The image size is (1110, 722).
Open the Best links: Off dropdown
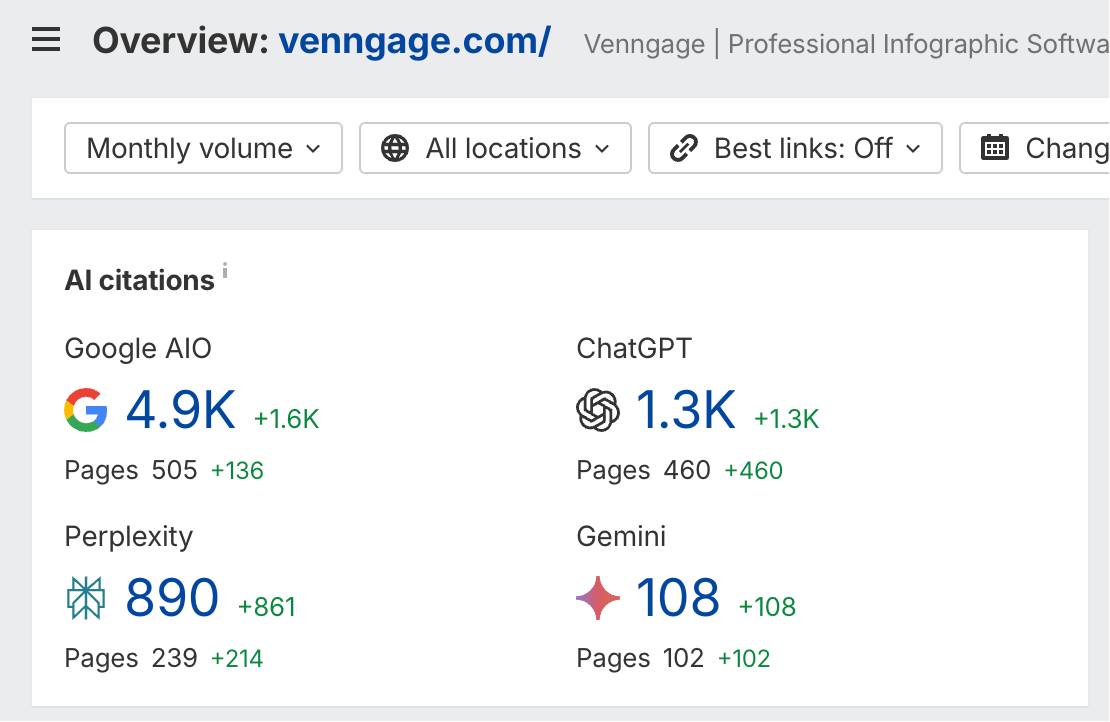pyautogui.click(x=796, y=148)
